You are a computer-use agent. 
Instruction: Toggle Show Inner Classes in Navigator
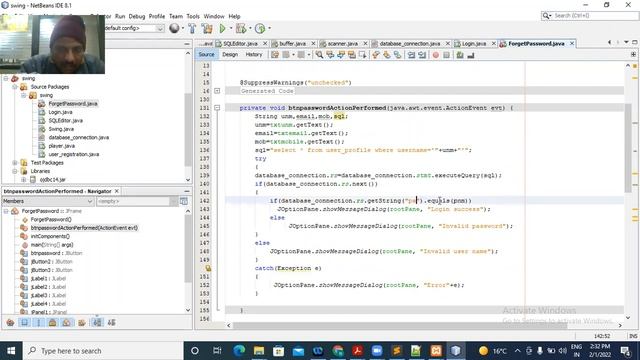[x=67, y=322]
